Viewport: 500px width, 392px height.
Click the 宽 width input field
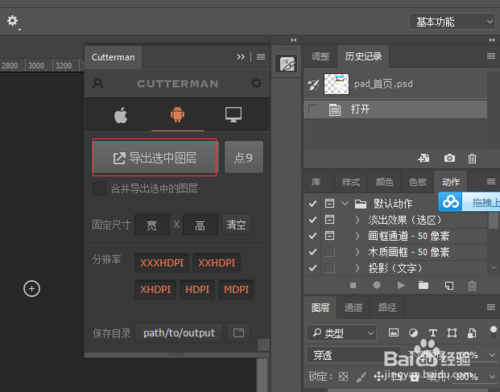click(x=152, y=225)
